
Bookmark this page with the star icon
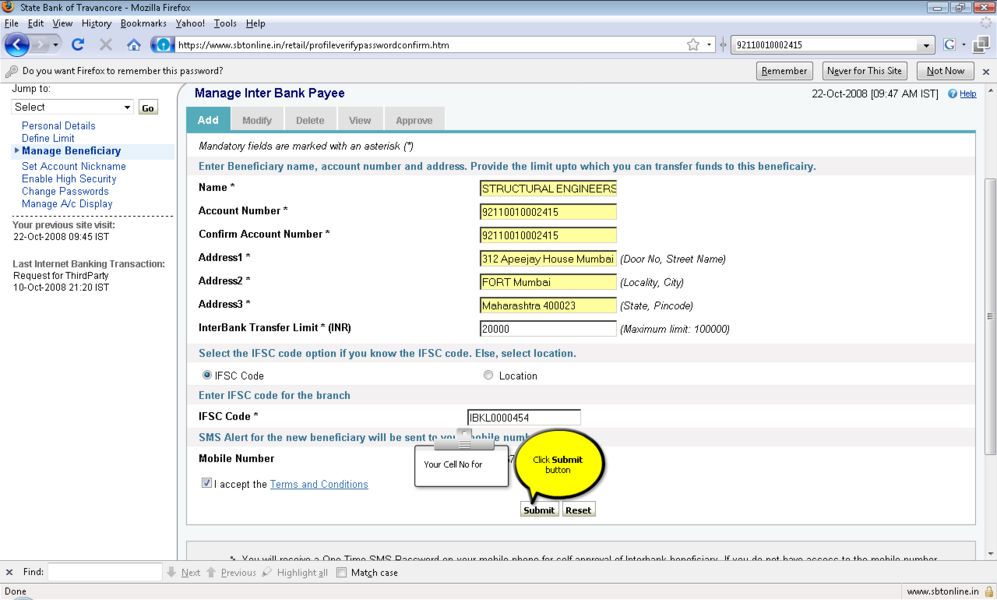(693, 45)
